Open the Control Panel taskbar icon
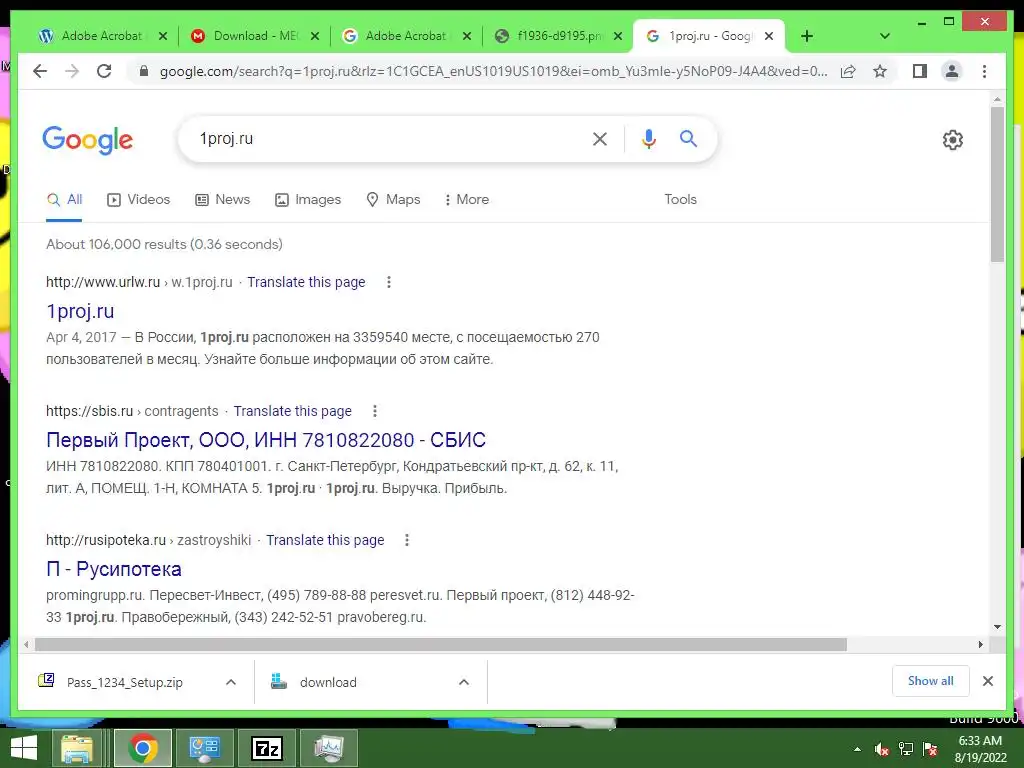This screenshot has height=768, width=1024. [x=204, y=748]
